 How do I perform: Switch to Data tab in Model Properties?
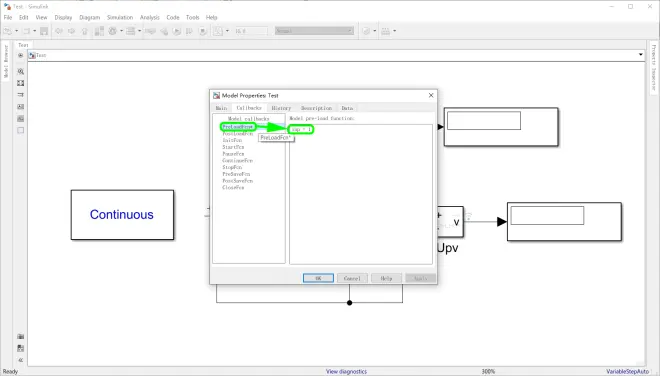347,108
